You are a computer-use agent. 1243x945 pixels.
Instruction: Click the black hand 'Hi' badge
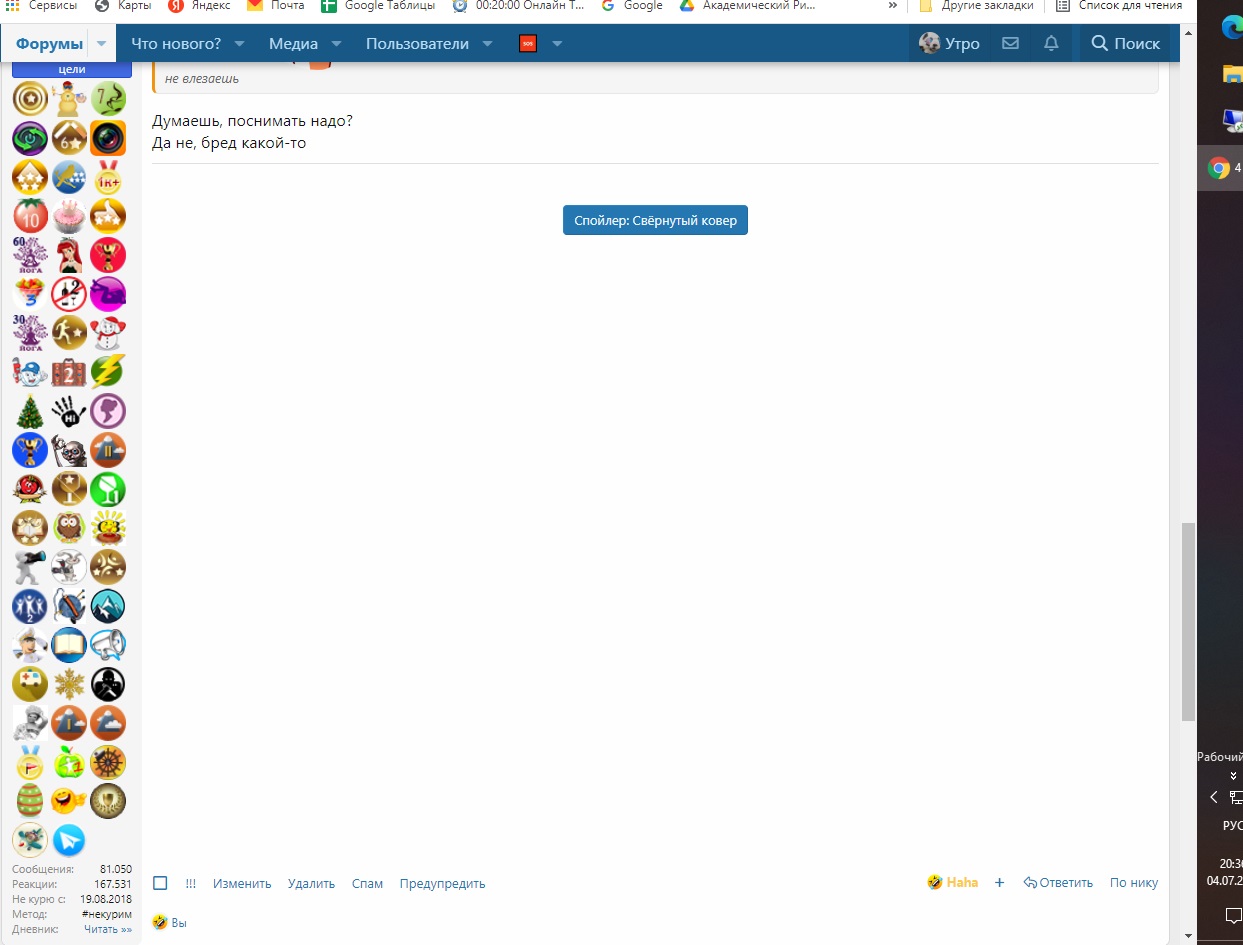69,411
